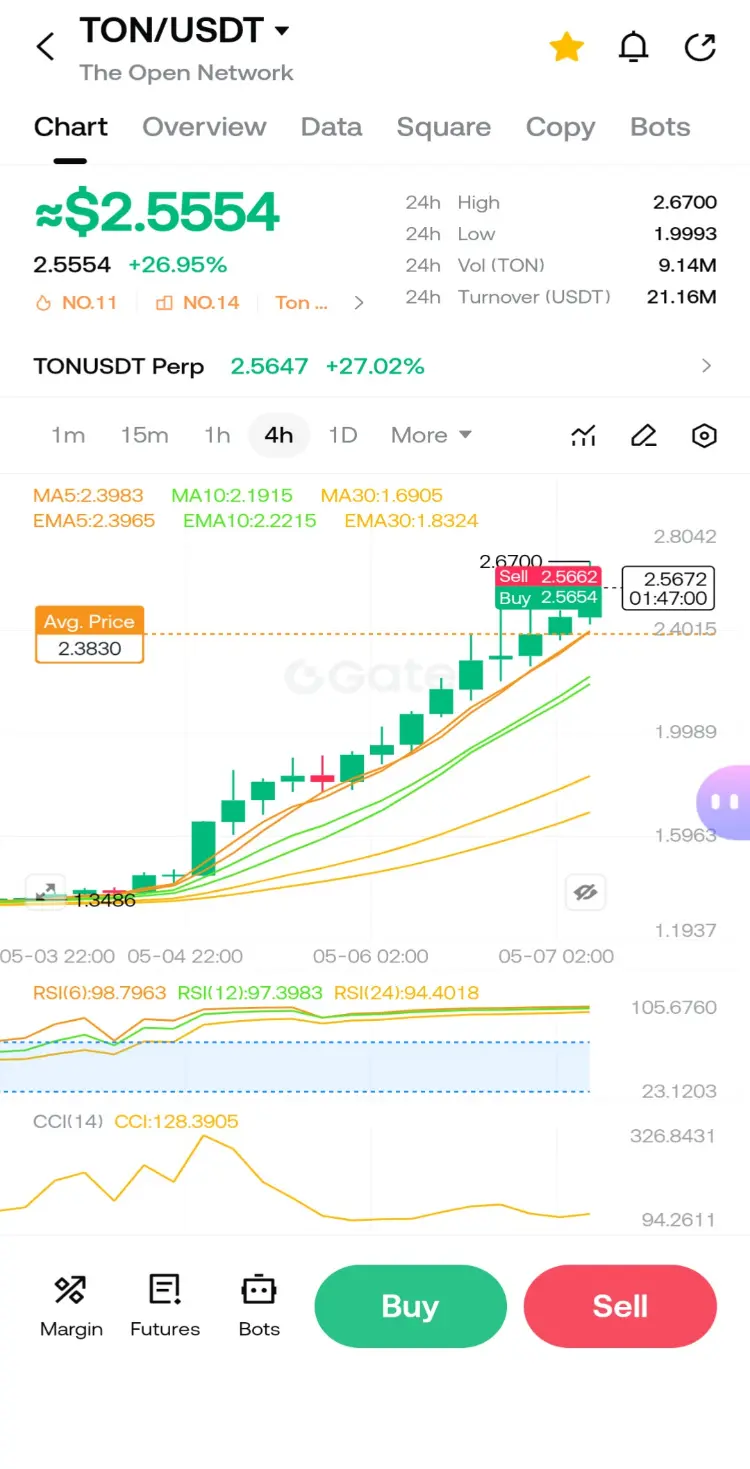Tap the NO.11 hot ranking tag
750x1469 pixels.
[76, 302]
